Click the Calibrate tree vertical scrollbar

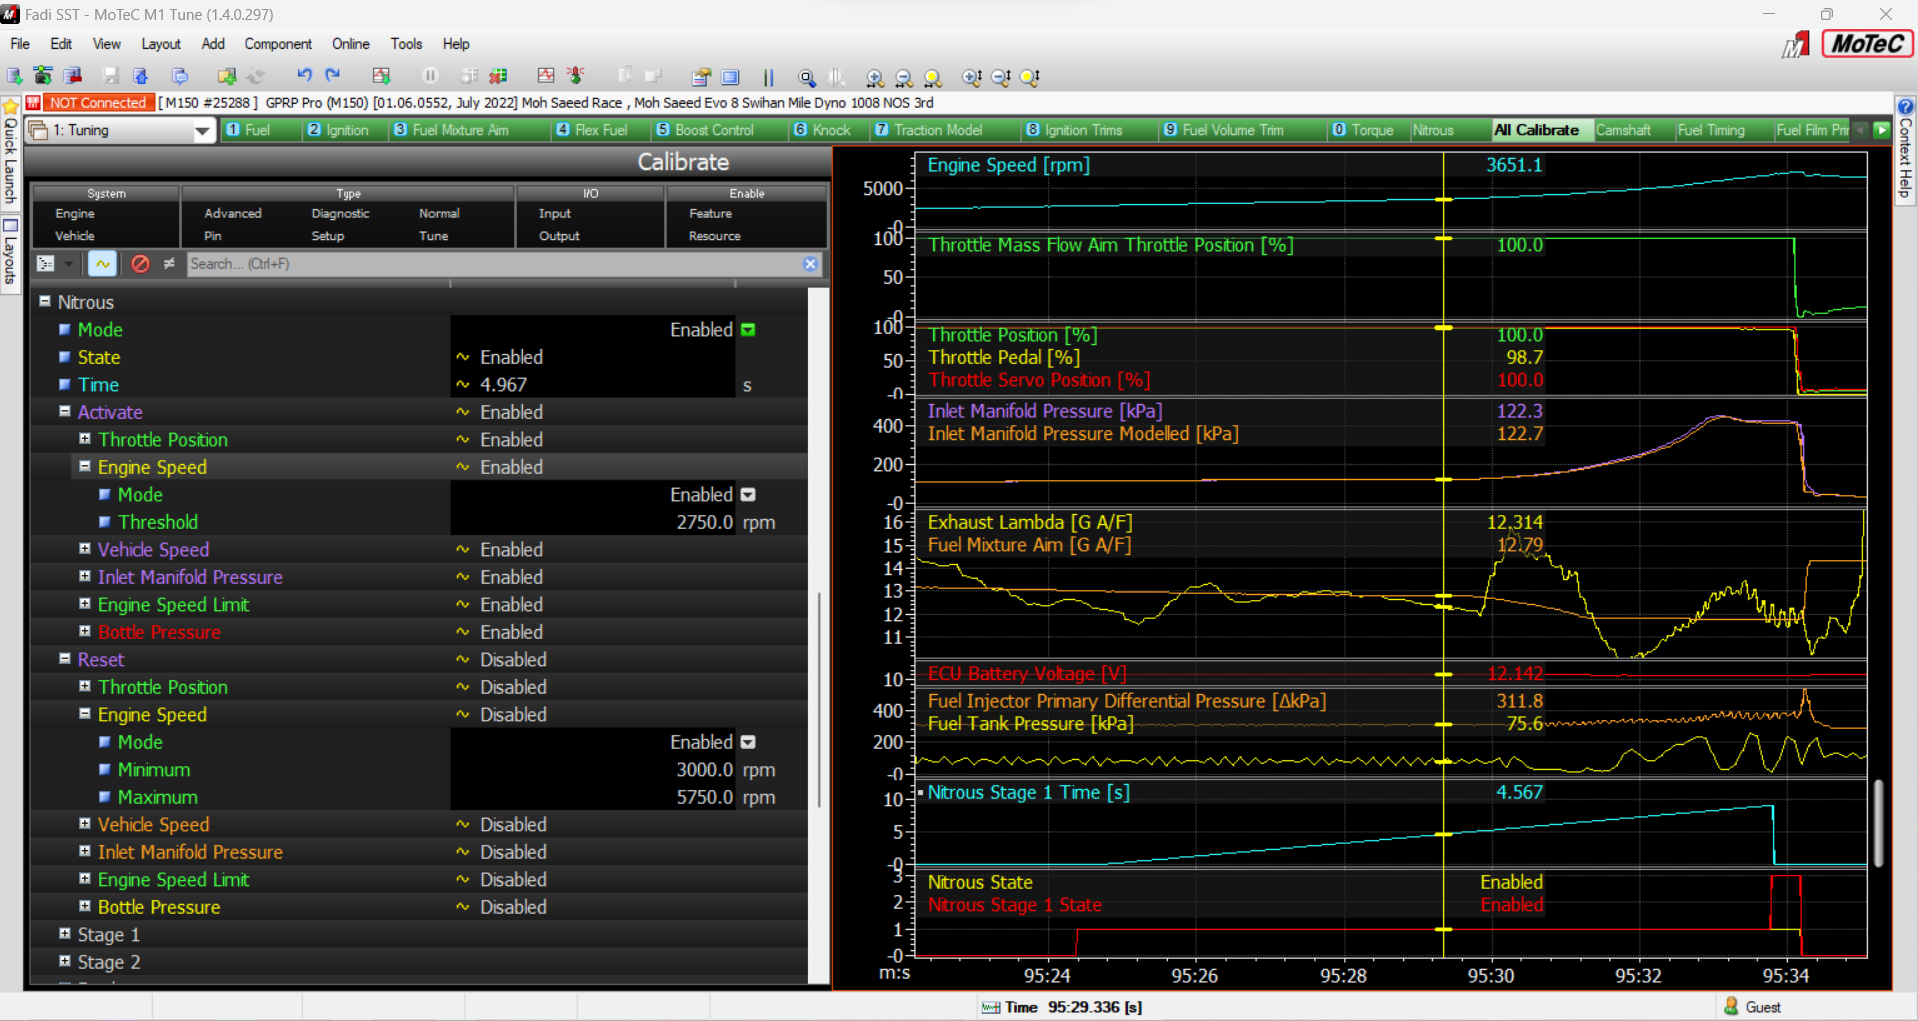[x=819, y=700]
